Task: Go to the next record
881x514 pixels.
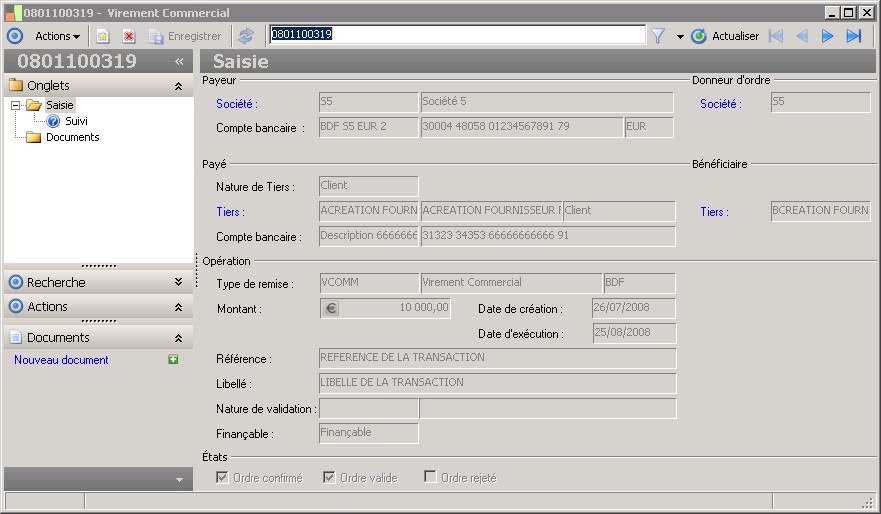Action: [x=827, y=36]
